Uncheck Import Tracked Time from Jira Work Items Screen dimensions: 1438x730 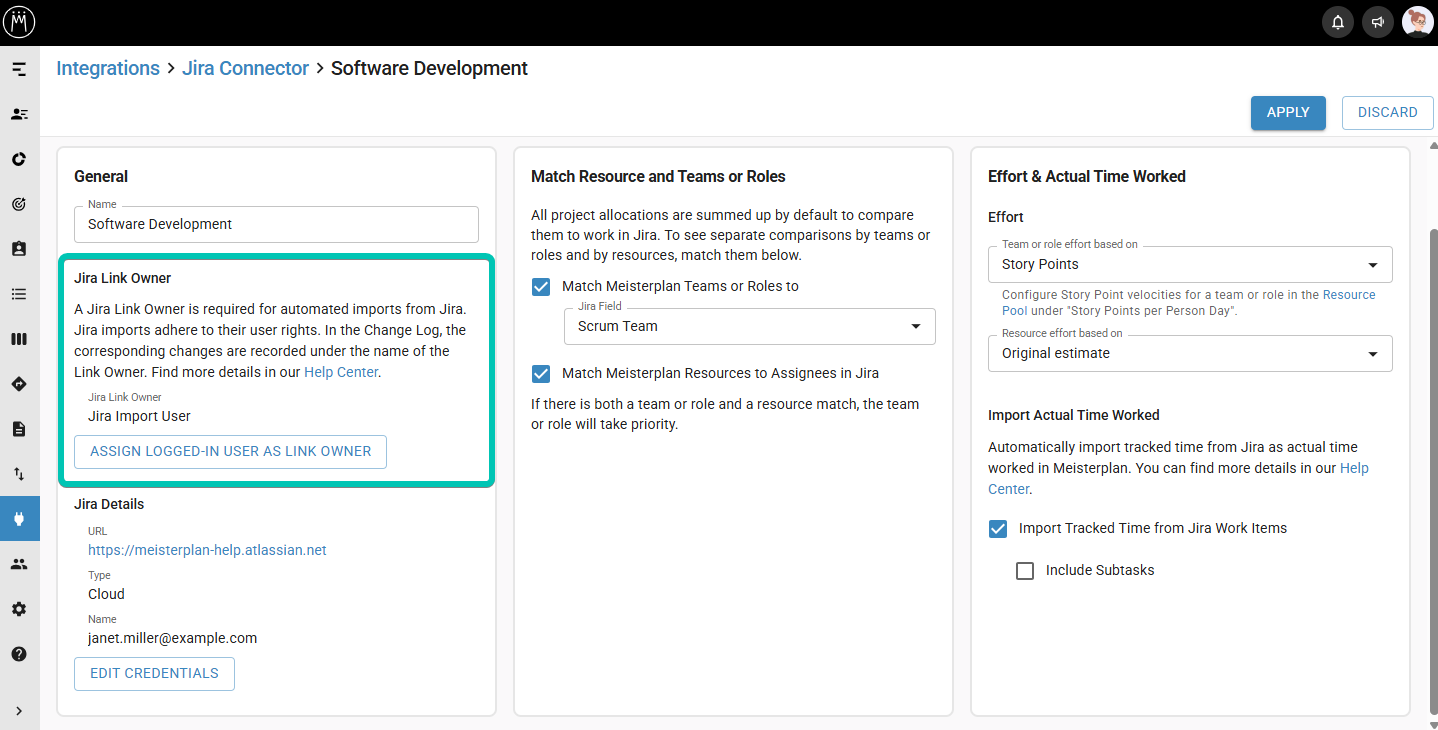coord(998,529)
